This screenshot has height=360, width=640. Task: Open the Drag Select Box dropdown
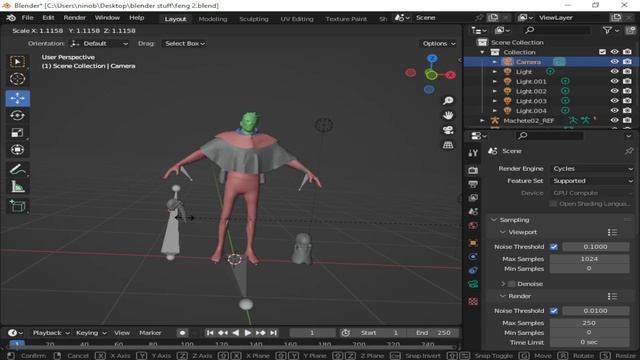pyautogui.click(x=184, y=44)
